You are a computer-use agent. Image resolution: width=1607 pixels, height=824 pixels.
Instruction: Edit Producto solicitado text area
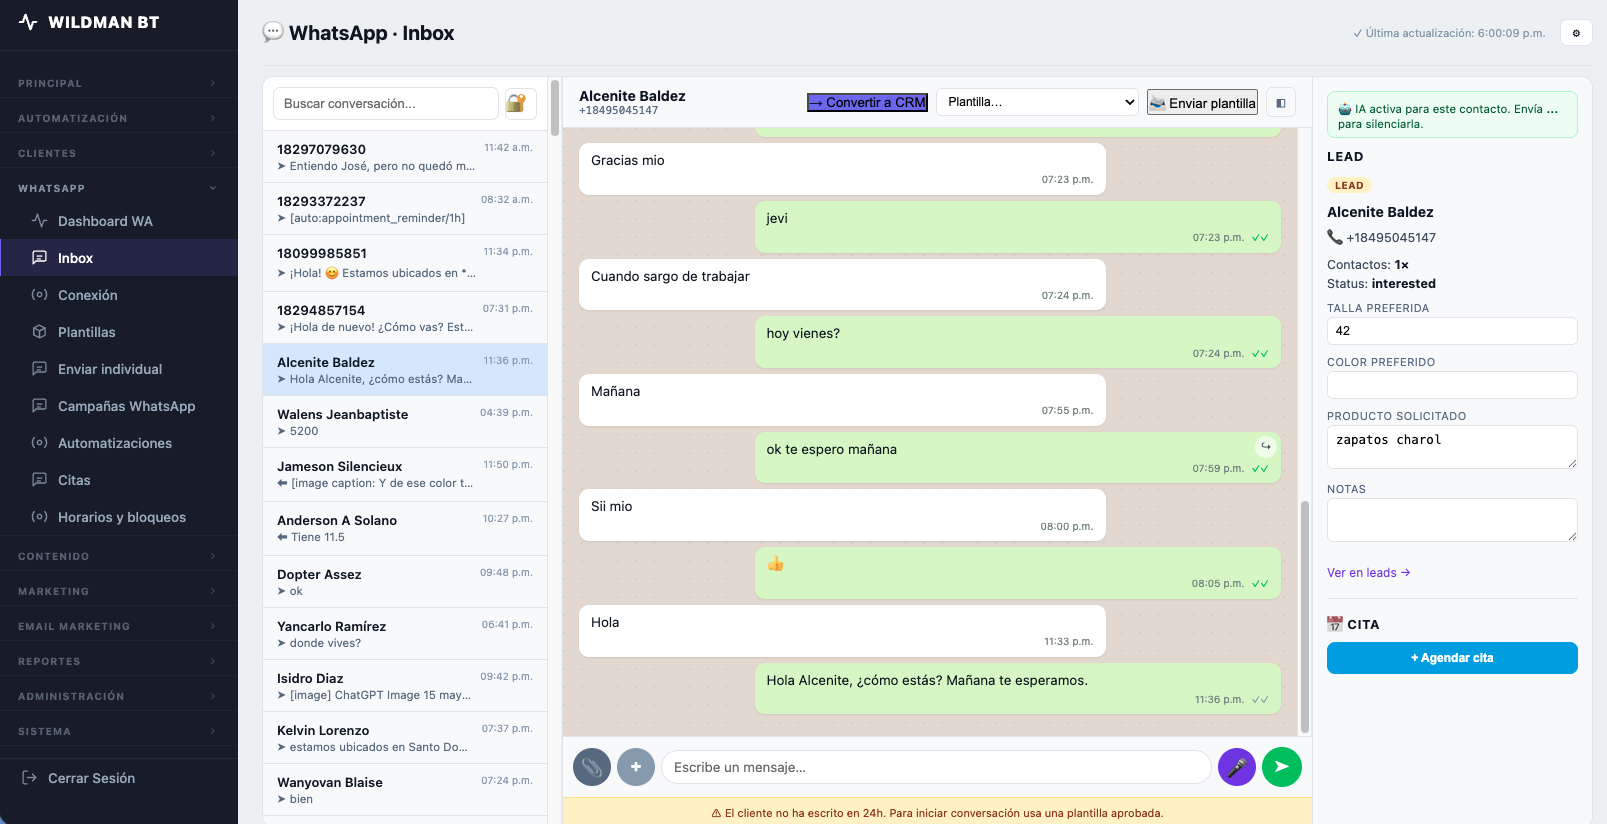pos(1452,447)
